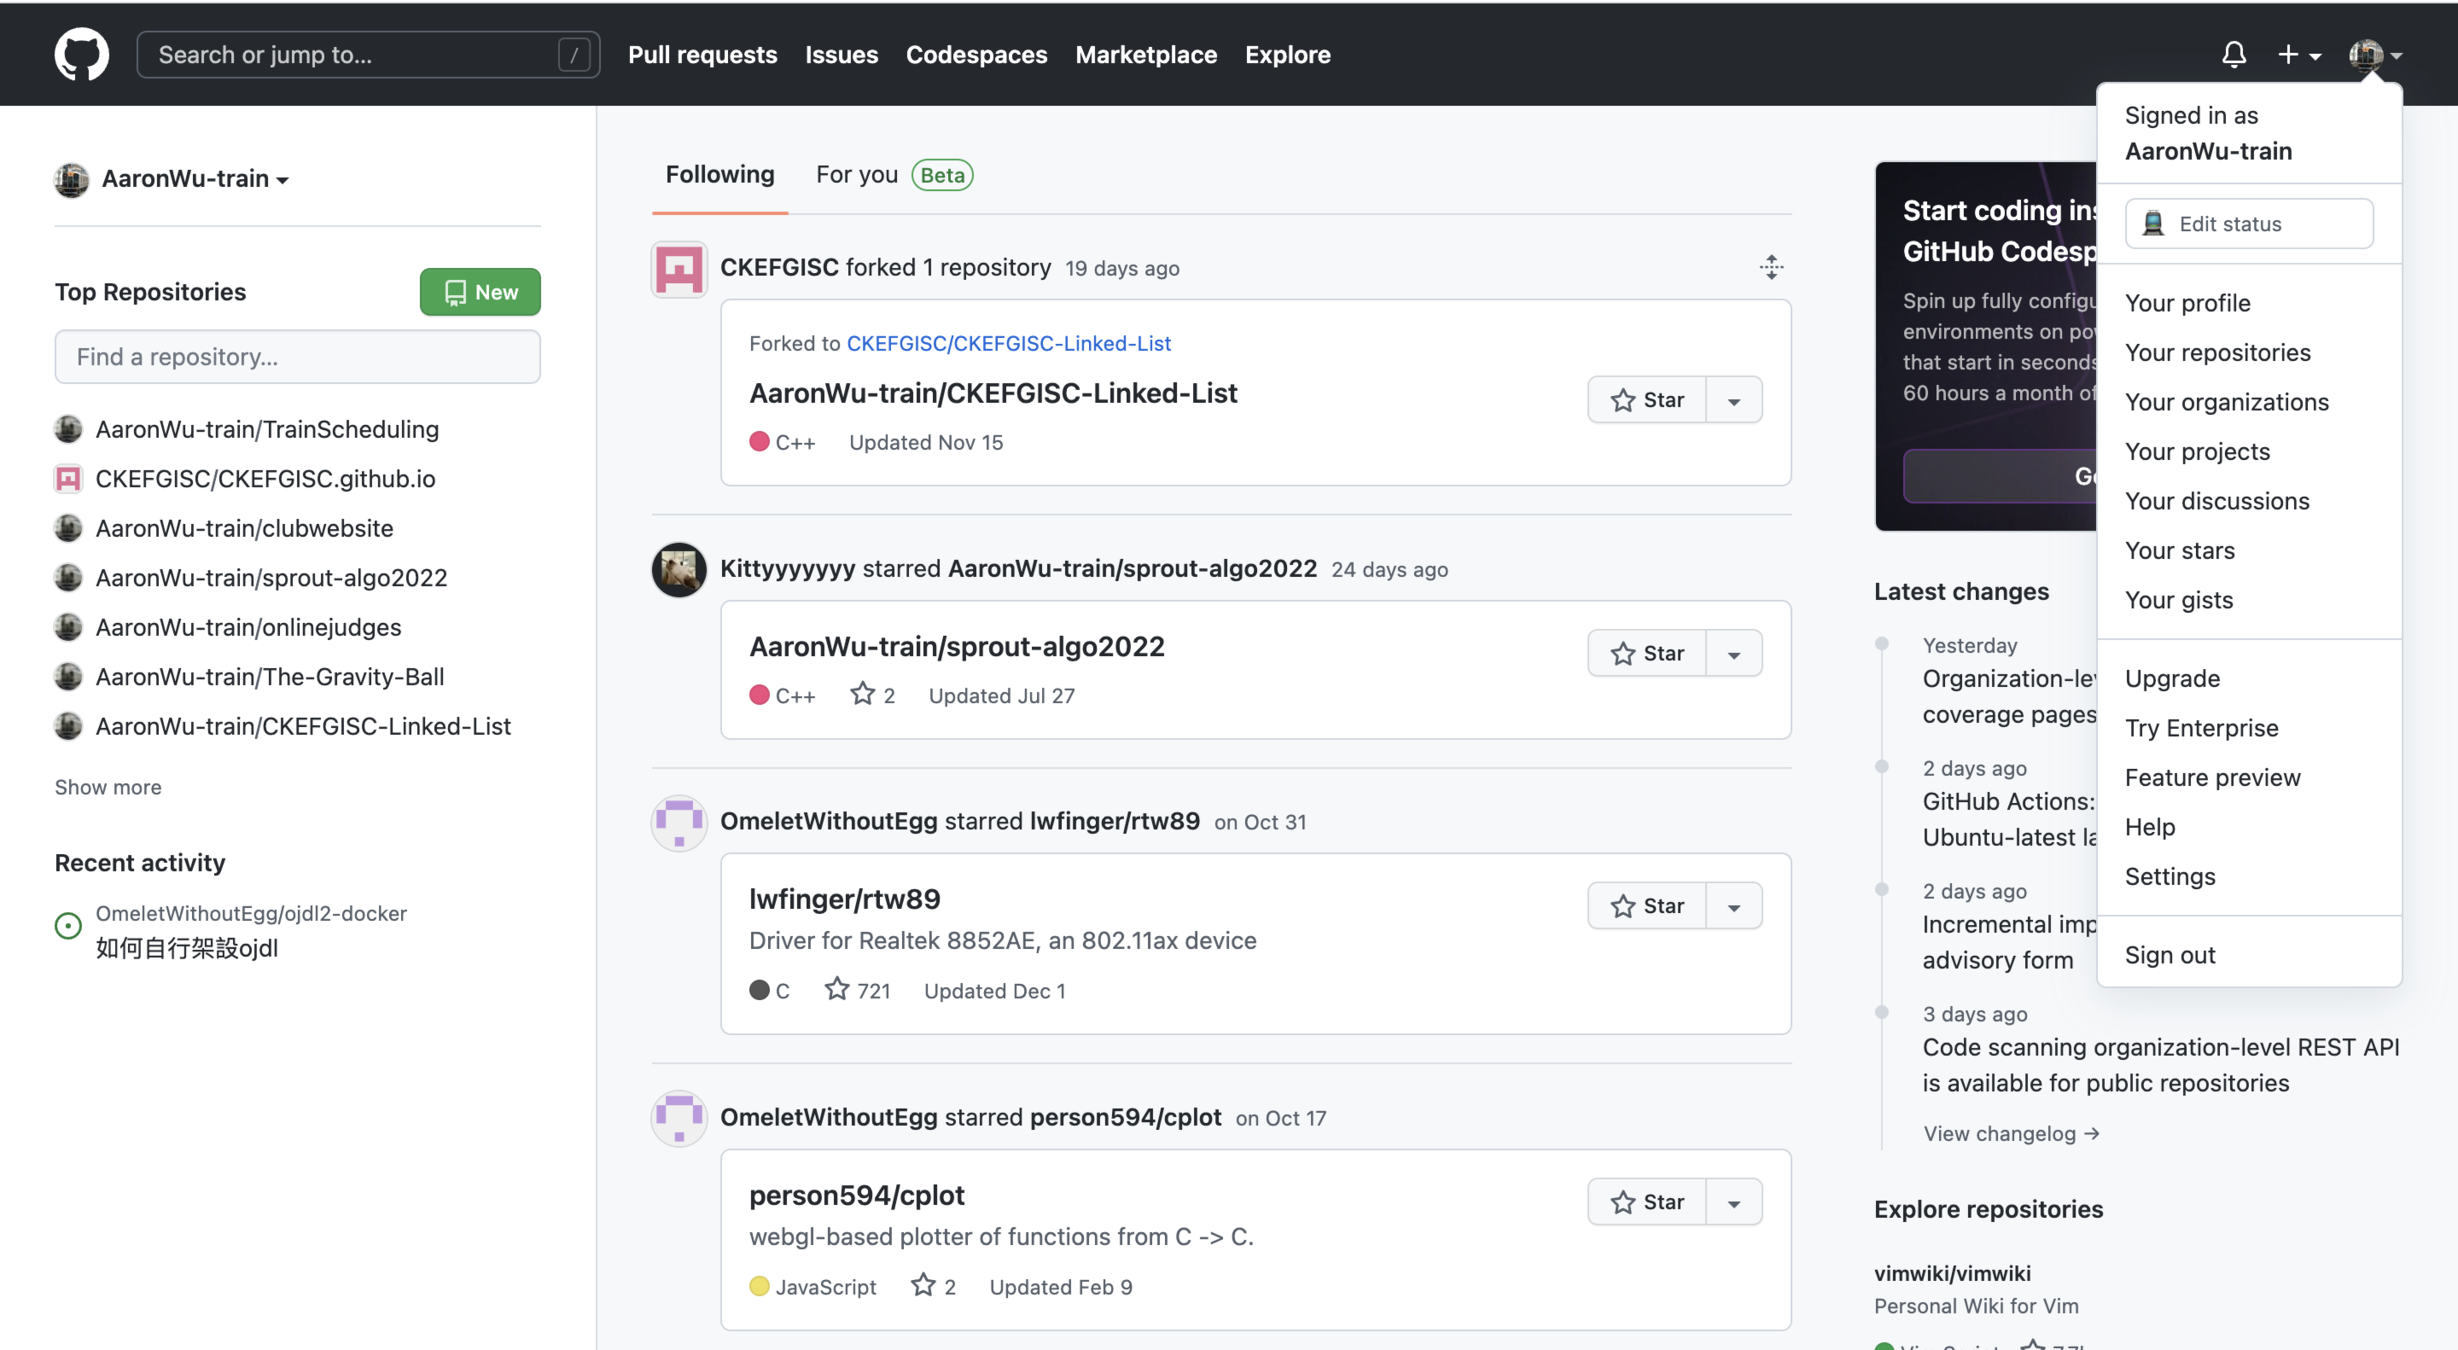Image resolution: width=2458 pixels, height=1350 pixels.
Task: Collapse the avatar user menu in header
Action: click(2375, 54)
